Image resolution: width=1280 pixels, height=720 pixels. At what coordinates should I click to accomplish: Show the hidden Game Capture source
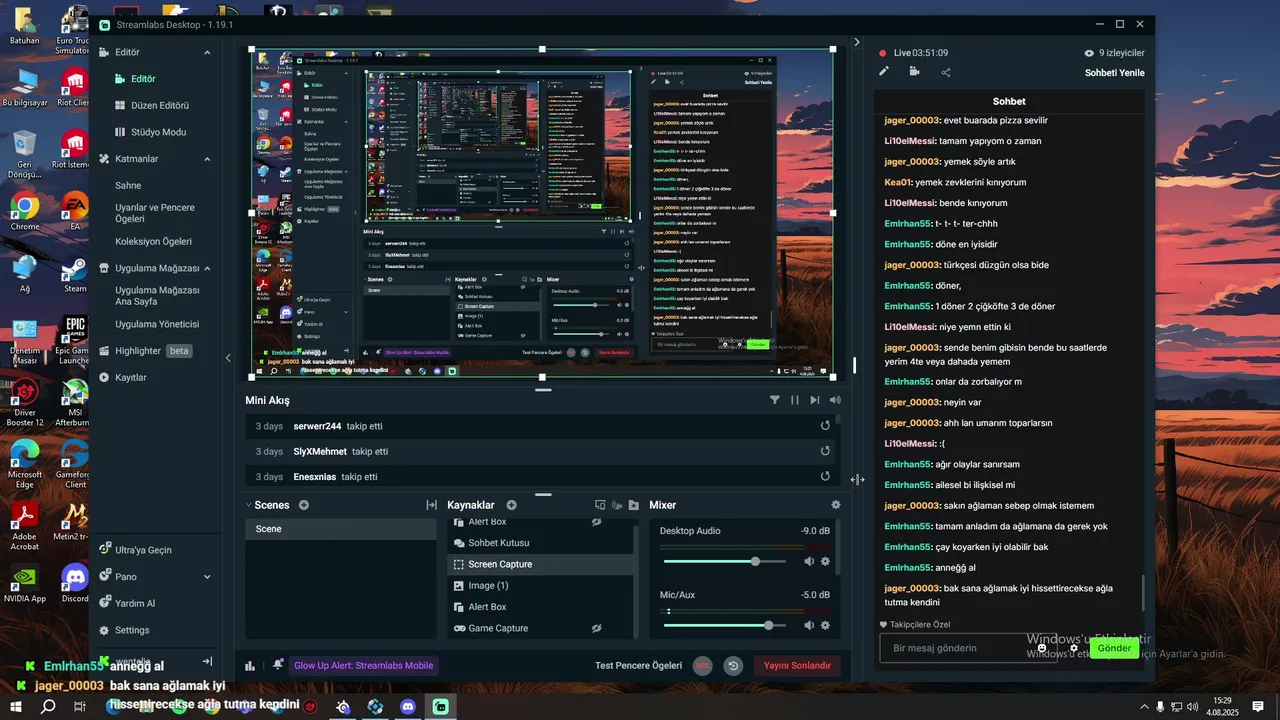596,628
